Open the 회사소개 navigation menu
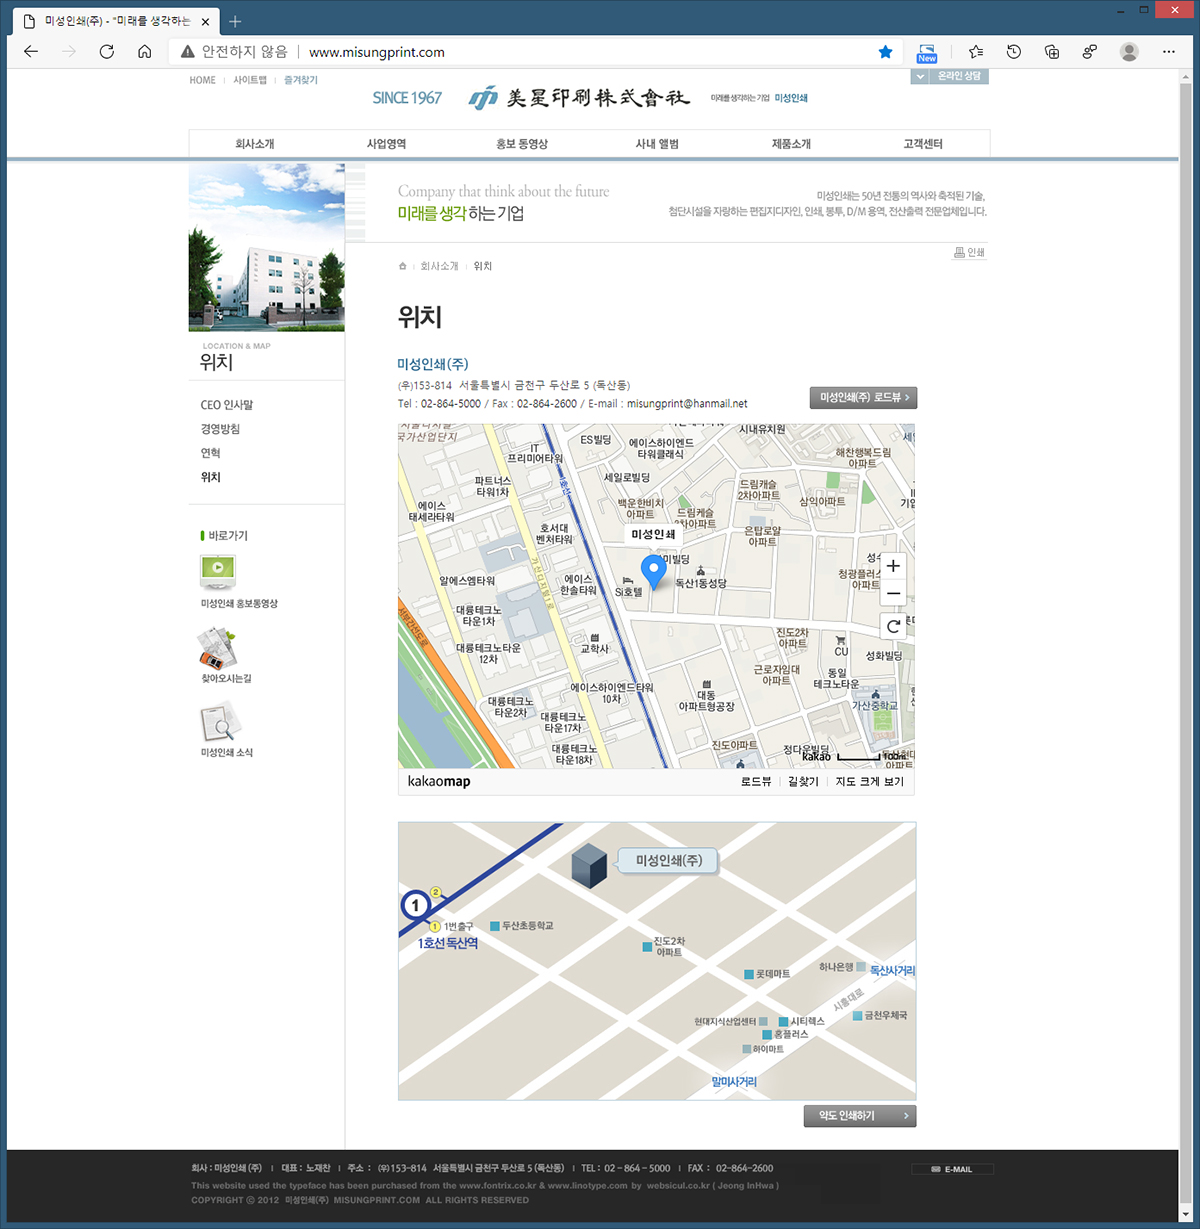1200x1229 pixels. click(x=255, y=144)
